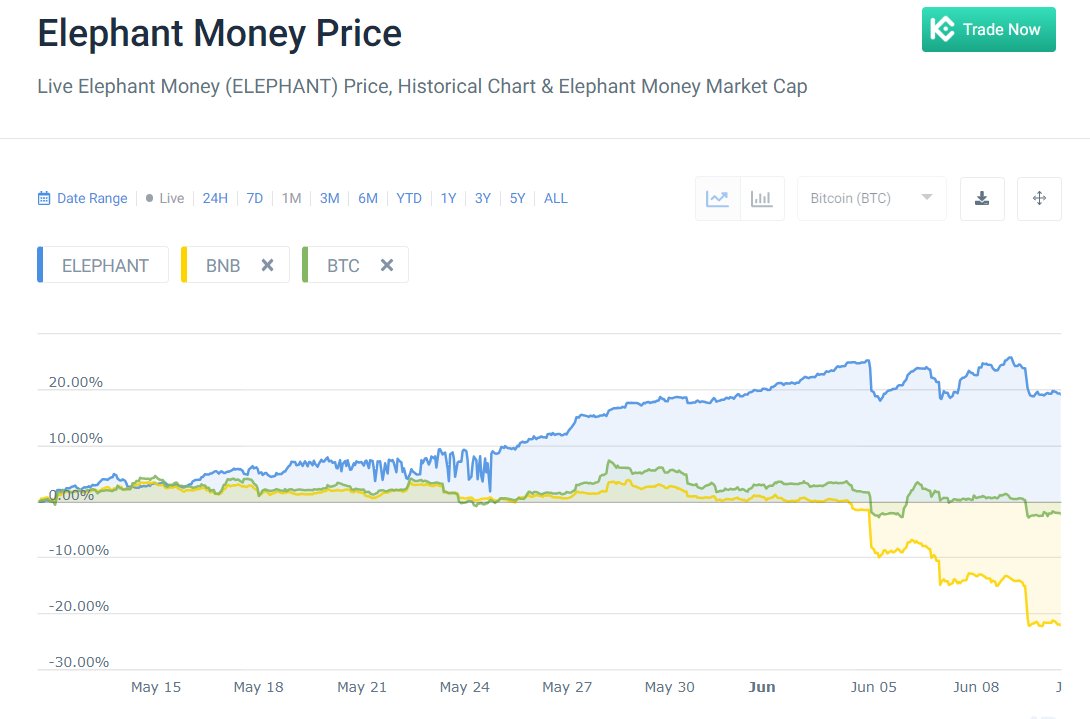Toggle the ELEPHANT series legend

(103, 265)
